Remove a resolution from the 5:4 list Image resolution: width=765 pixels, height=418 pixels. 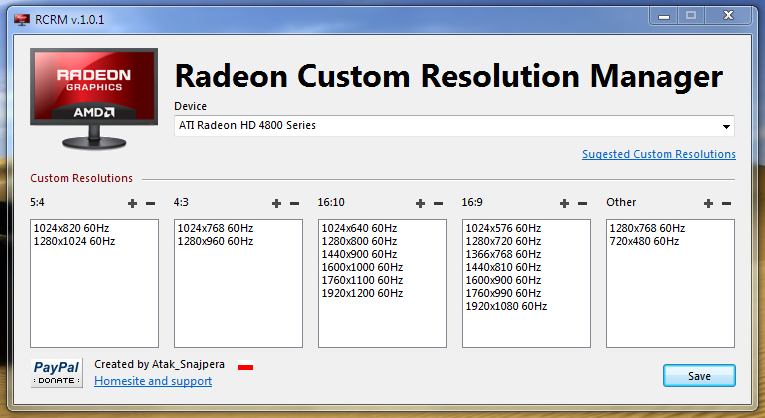tap(150, 203)
